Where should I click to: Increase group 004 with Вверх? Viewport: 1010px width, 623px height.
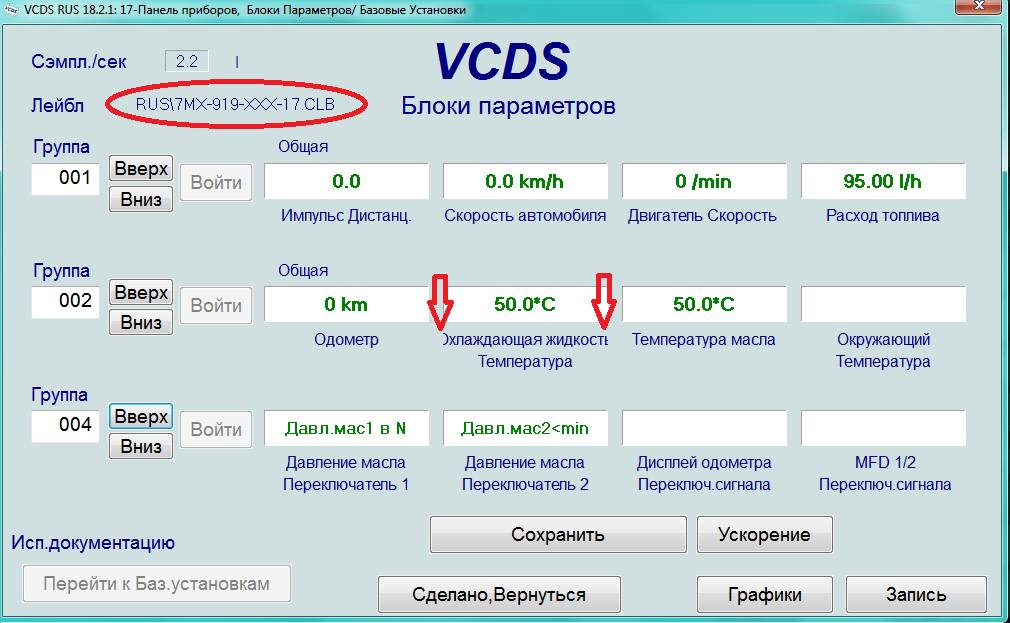click(141, 416)
